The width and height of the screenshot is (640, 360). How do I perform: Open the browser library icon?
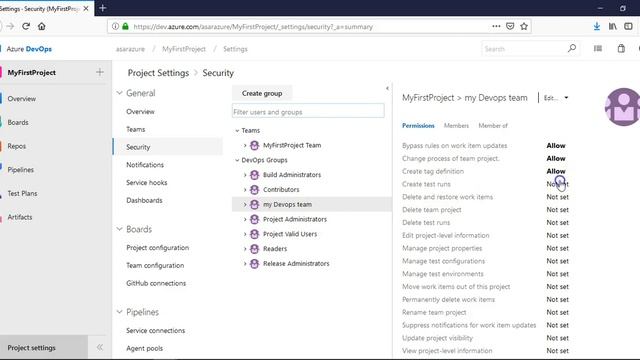pyautogui.click(x=613, y=27)
